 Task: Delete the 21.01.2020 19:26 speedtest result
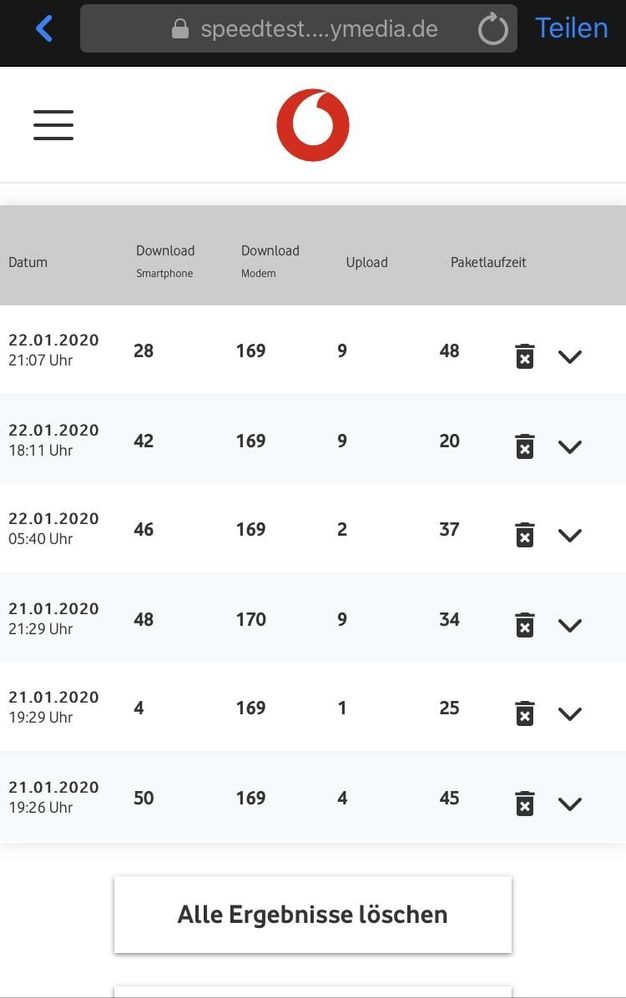(524, 803)
